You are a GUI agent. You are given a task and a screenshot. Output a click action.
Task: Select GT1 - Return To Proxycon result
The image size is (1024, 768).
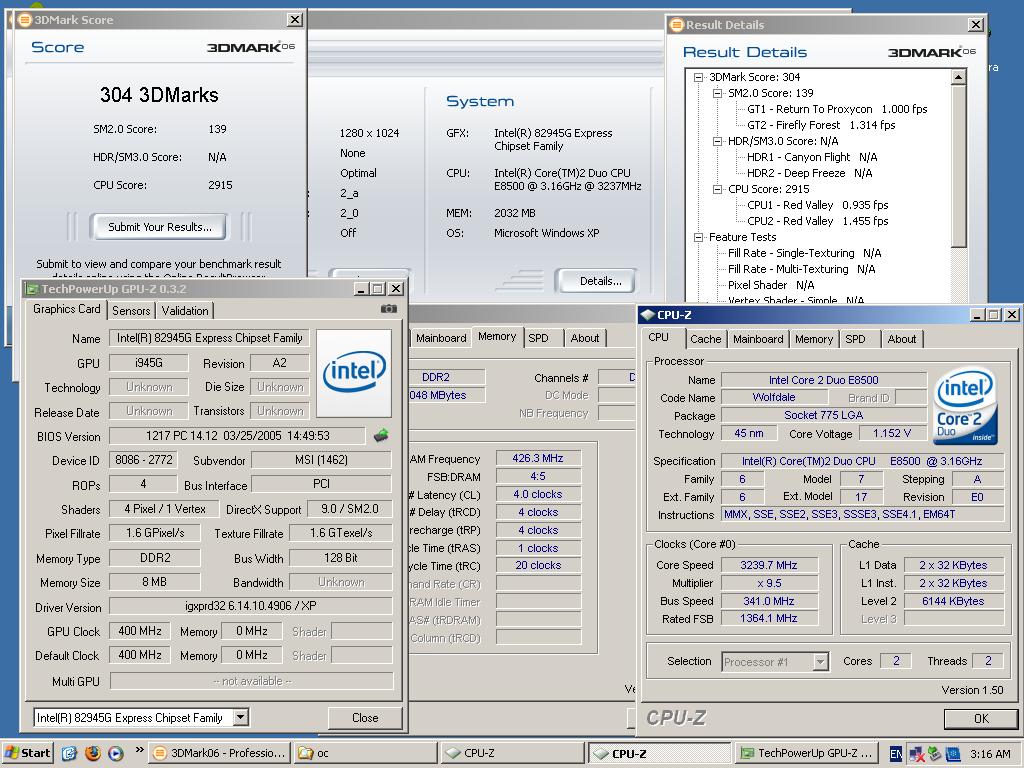tap(837, 109)
